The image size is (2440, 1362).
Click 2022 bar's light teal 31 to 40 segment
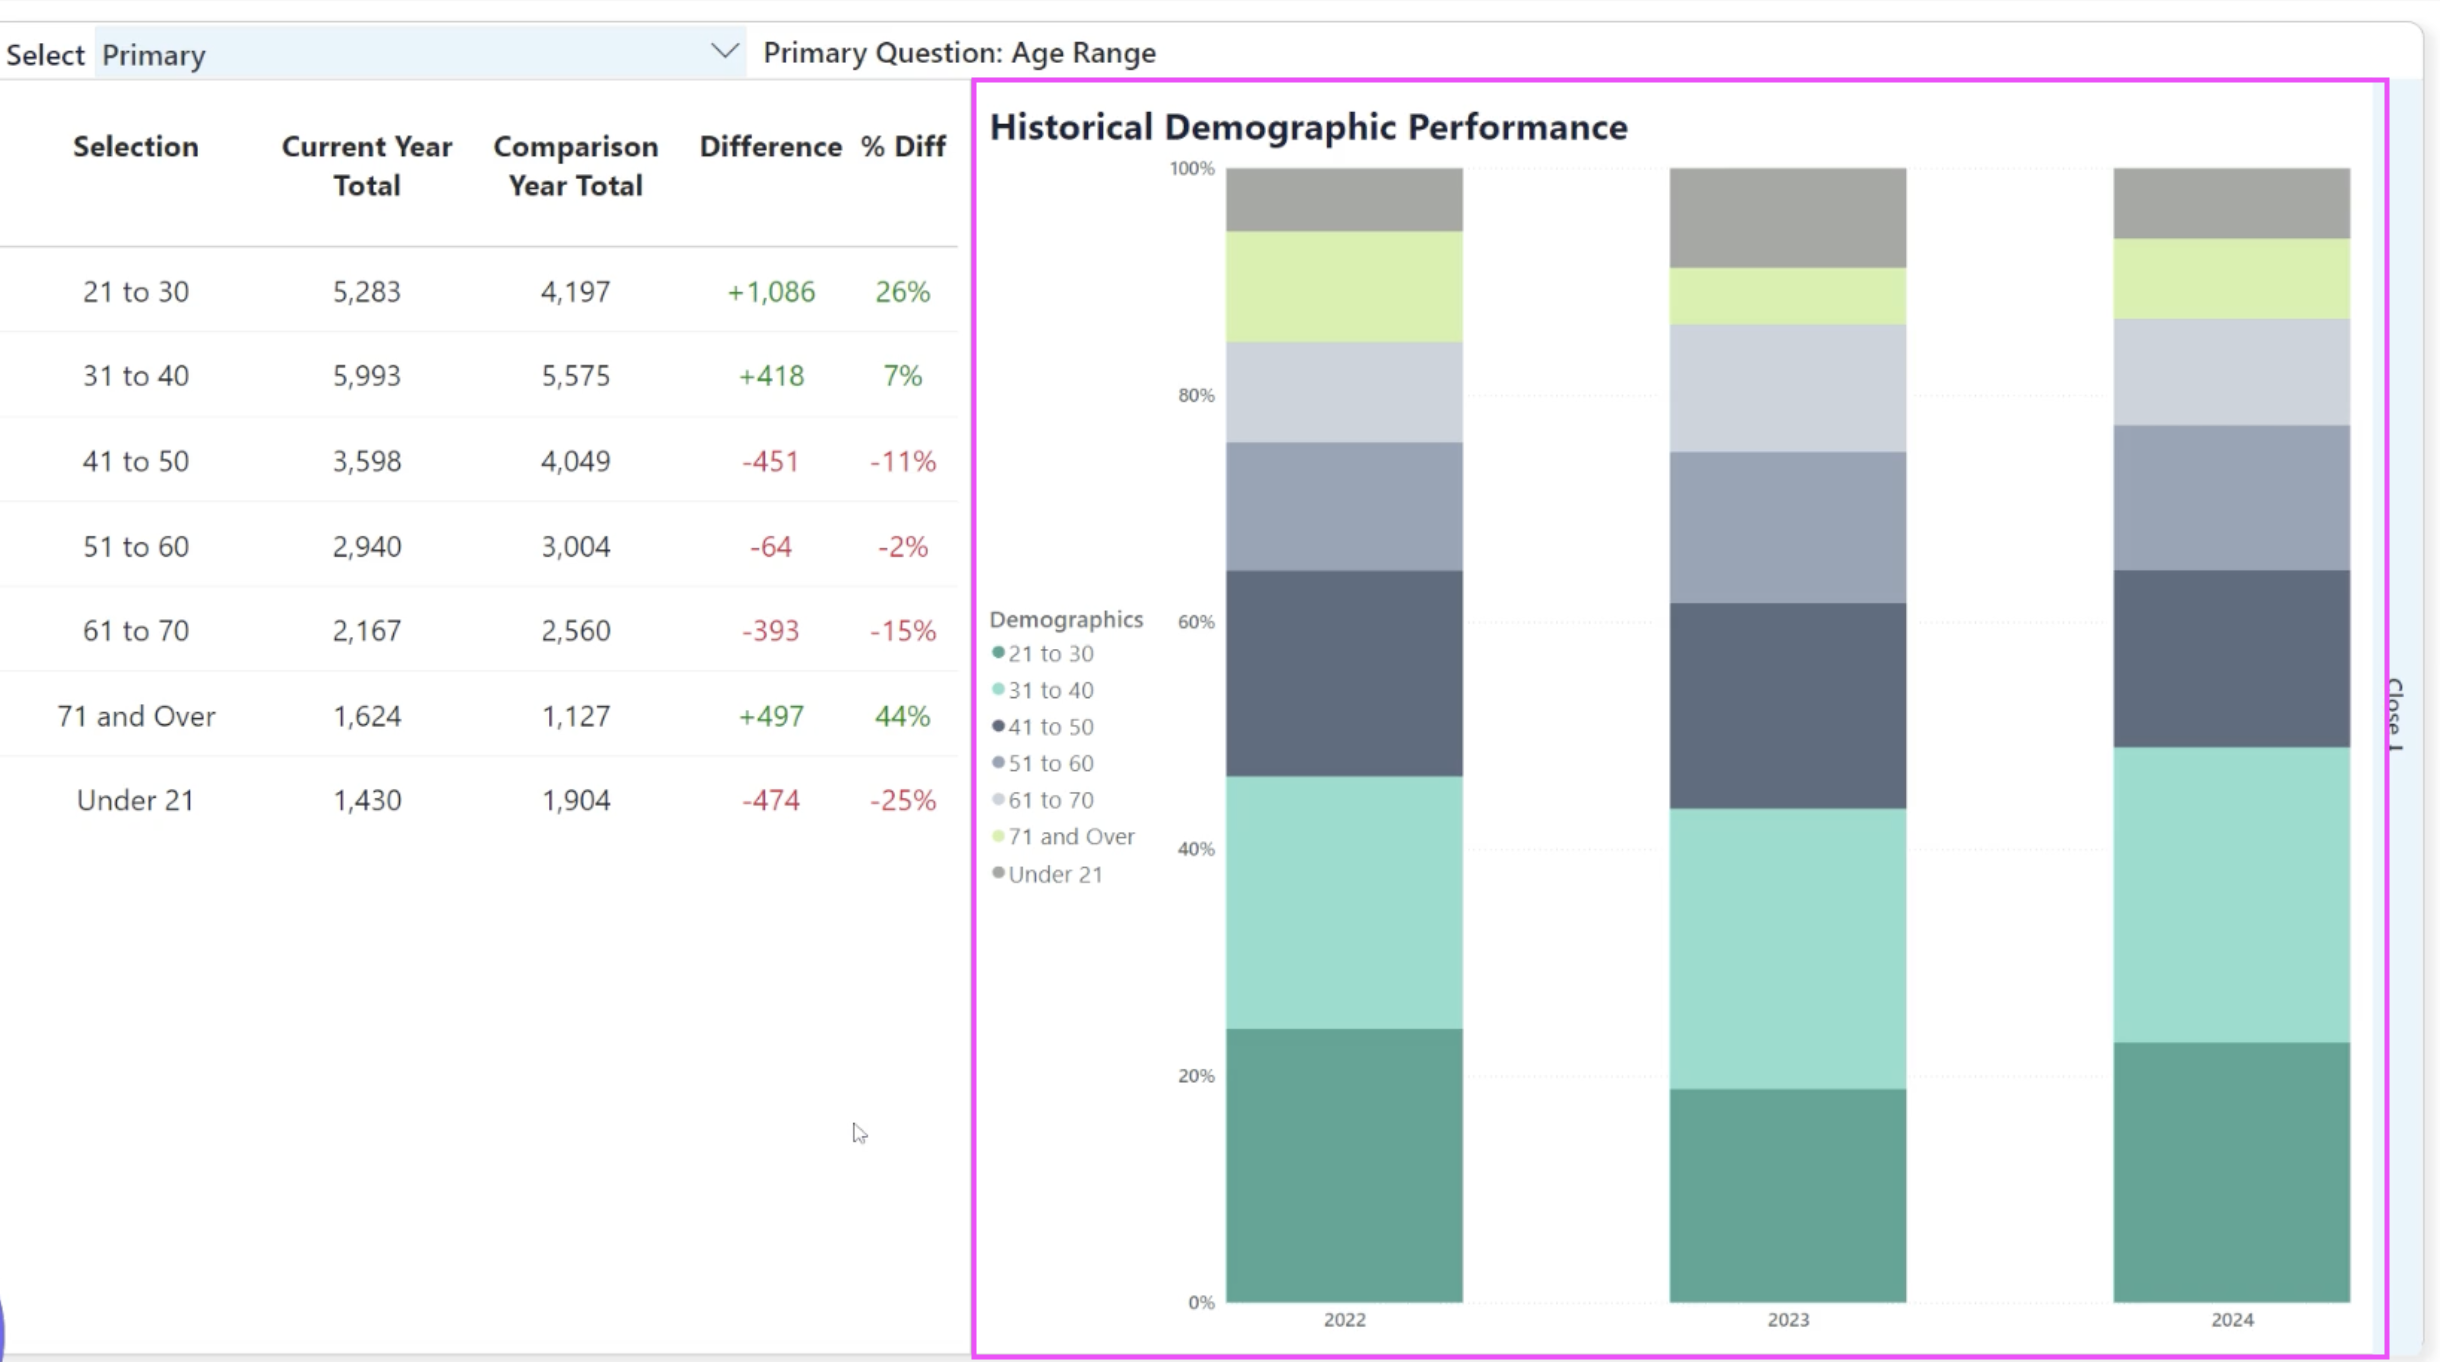tap(1344, 902)
